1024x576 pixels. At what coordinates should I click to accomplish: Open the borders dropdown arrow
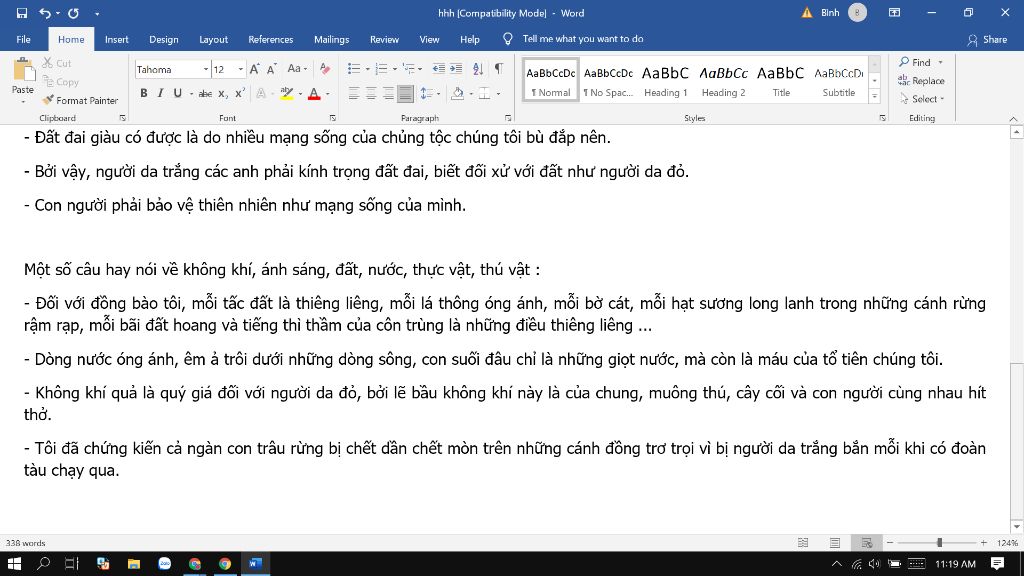tap(498, 94)
